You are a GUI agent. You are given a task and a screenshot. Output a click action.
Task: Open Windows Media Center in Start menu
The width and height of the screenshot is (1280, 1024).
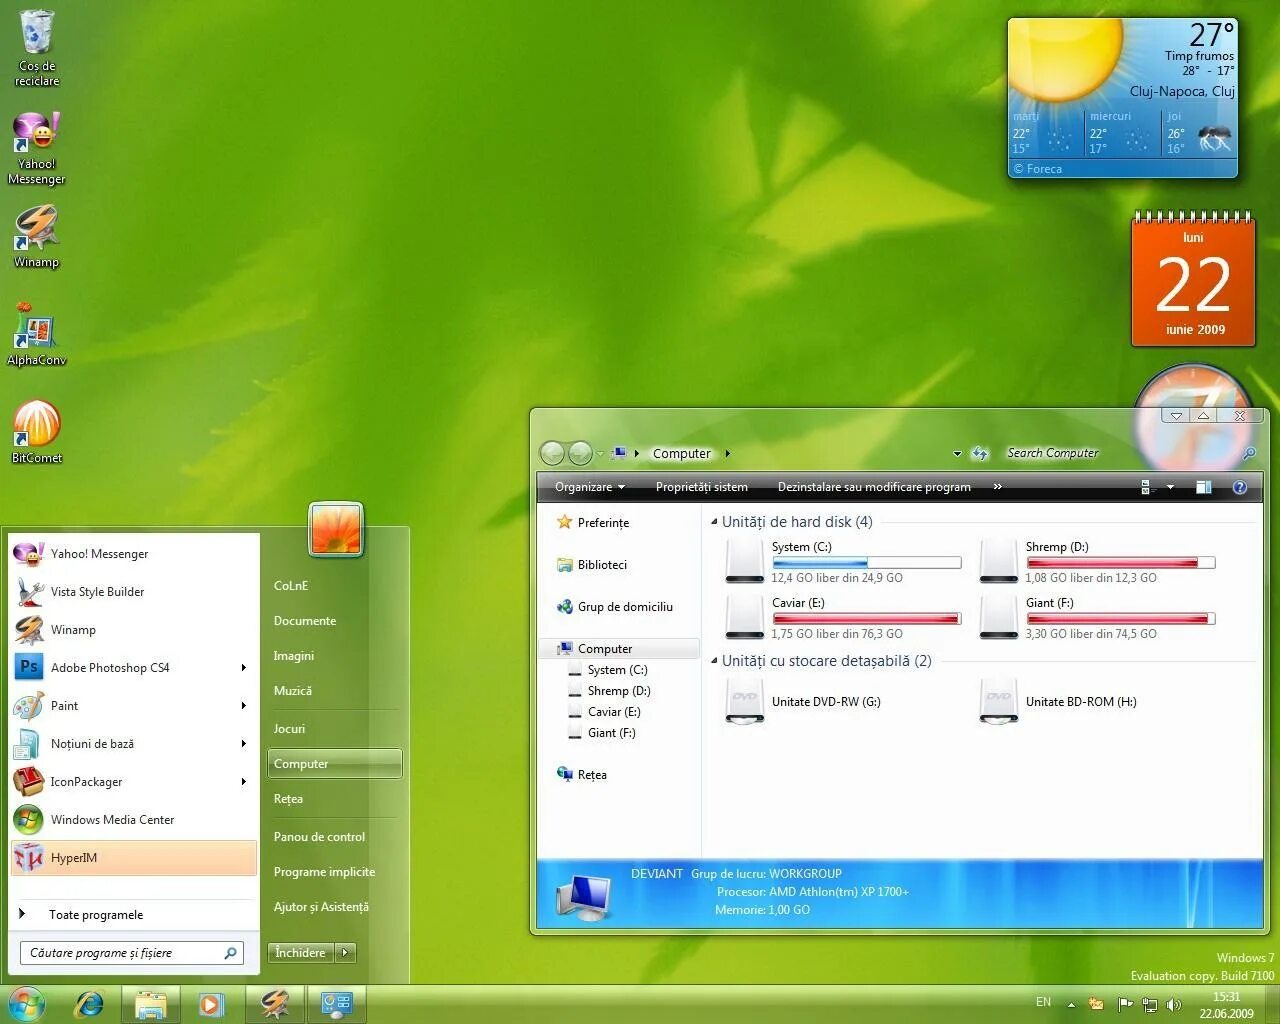(x=134, y=820)
